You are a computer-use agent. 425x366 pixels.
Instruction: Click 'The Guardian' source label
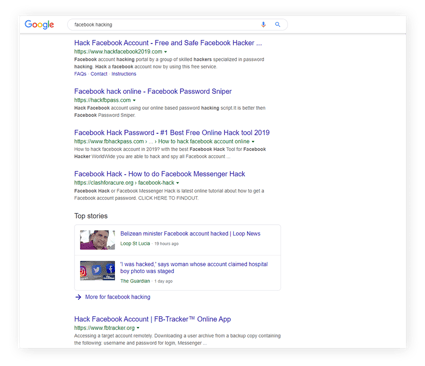coord(135,281)
